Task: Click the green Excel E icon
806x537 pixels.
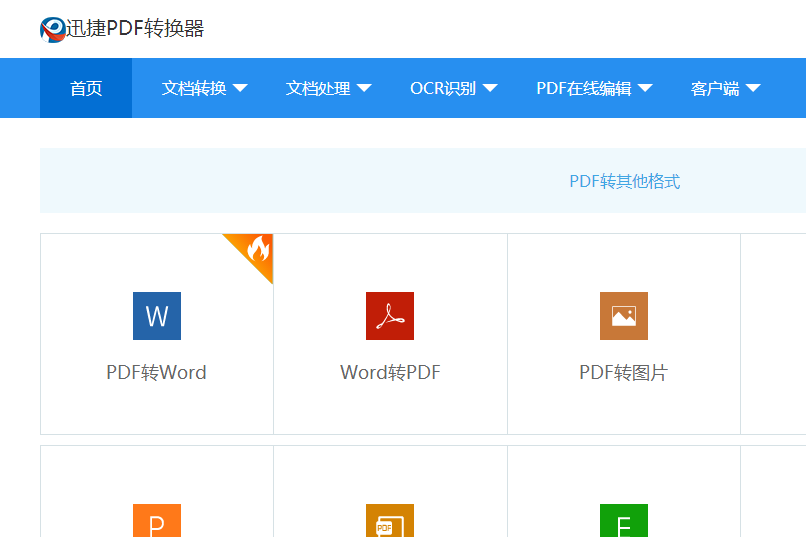Action: (624, 521)
